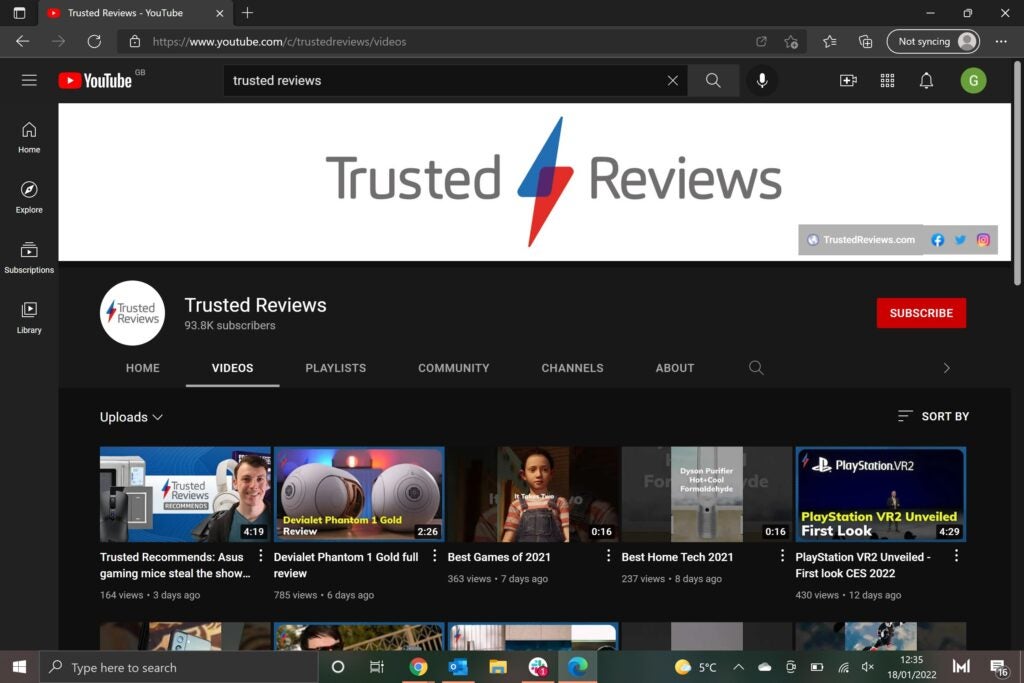Open browser settings ellipsis menu
Image resolution: width=1024 pixels, height=683 pixels.
coord(1001,41)
